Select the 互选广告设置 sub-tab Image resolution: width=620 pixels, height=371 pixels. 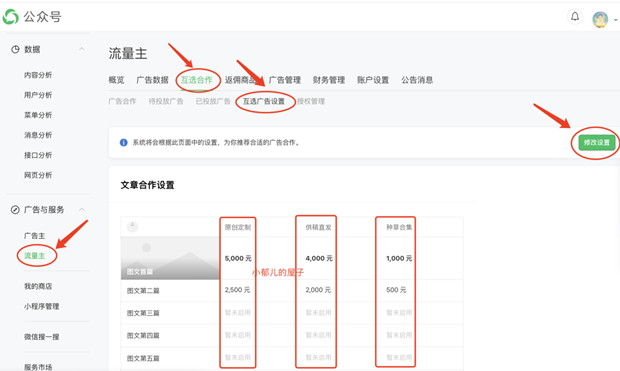point(264,101)
